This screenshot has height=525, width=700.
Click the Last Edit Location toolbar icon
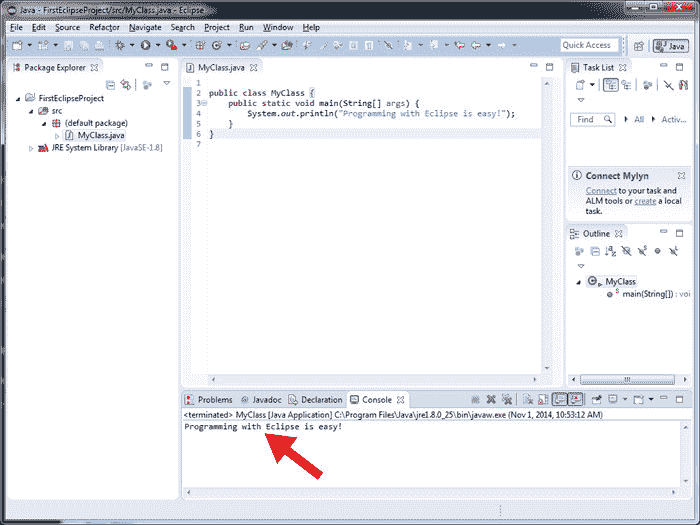tap(459, 45)
